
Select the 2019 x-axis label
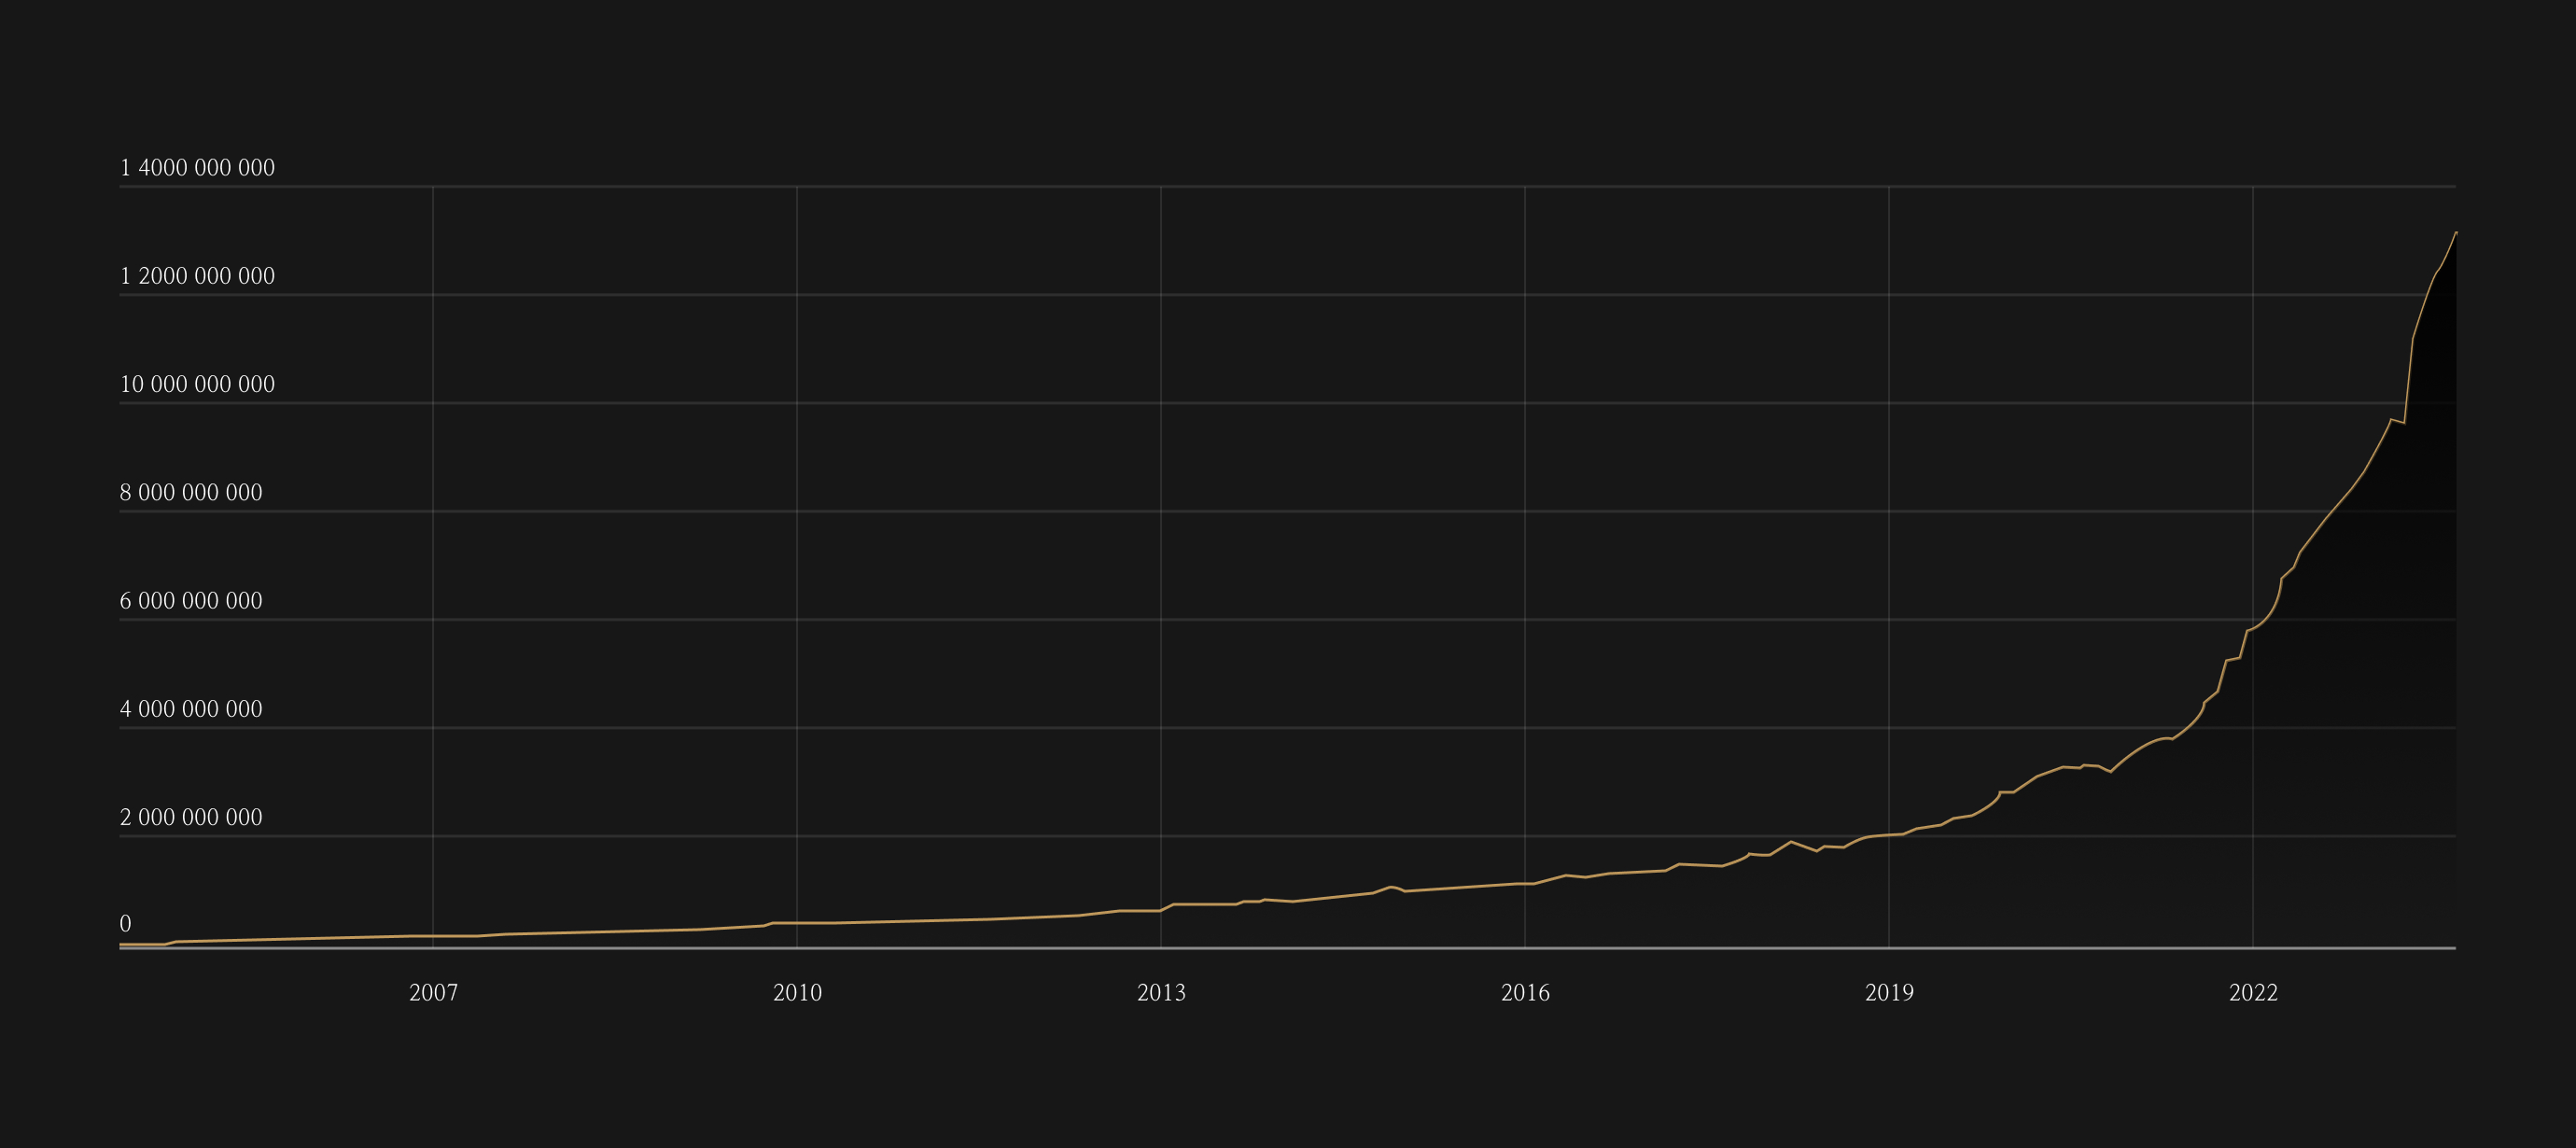tap(1889, 993)
